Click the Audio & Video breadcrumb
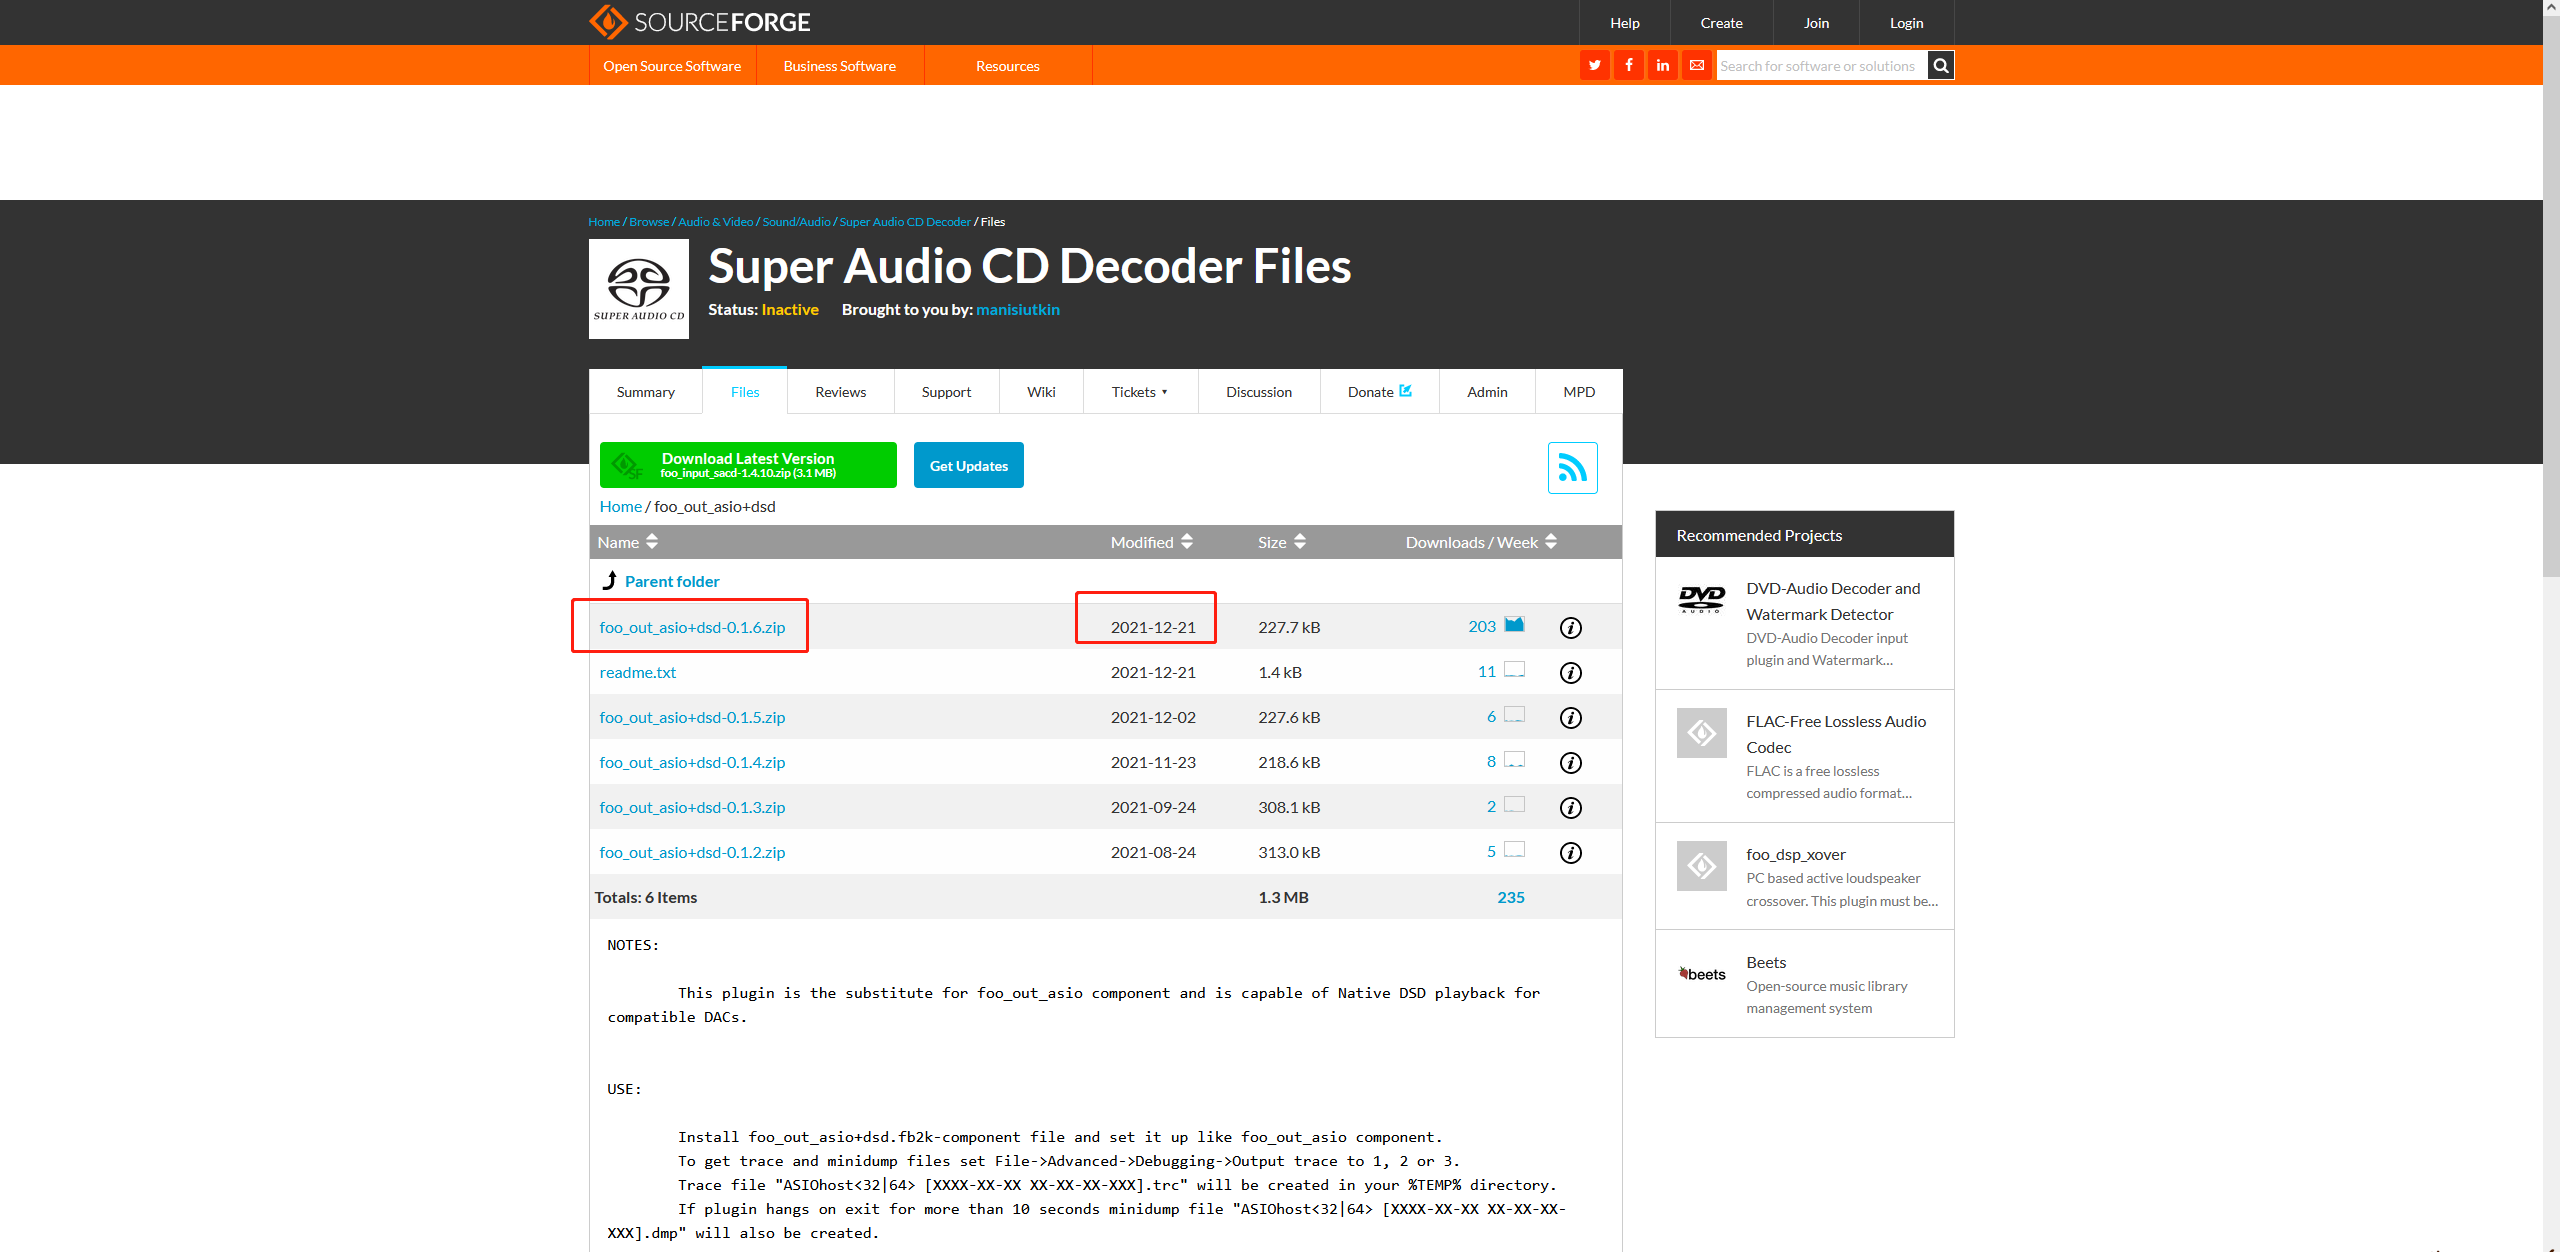The image size is (2560, 1252). [715, 222]
